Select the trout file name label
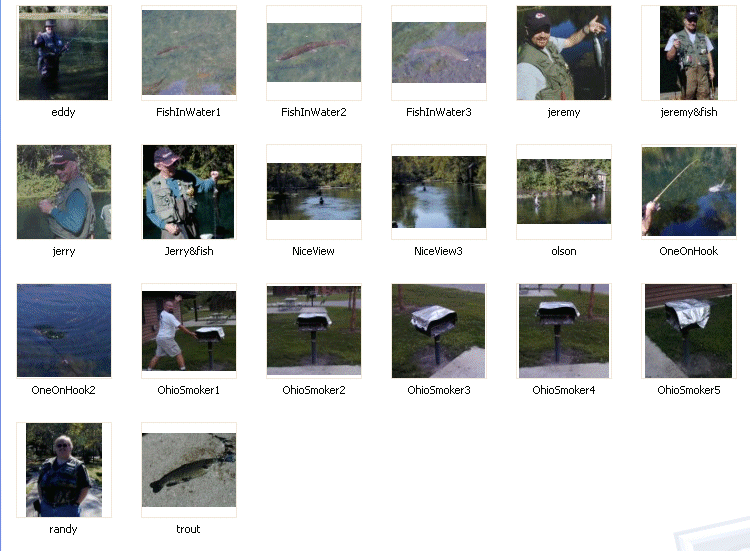This screenshot has height=551, width=750. click(x=188, y=529)
